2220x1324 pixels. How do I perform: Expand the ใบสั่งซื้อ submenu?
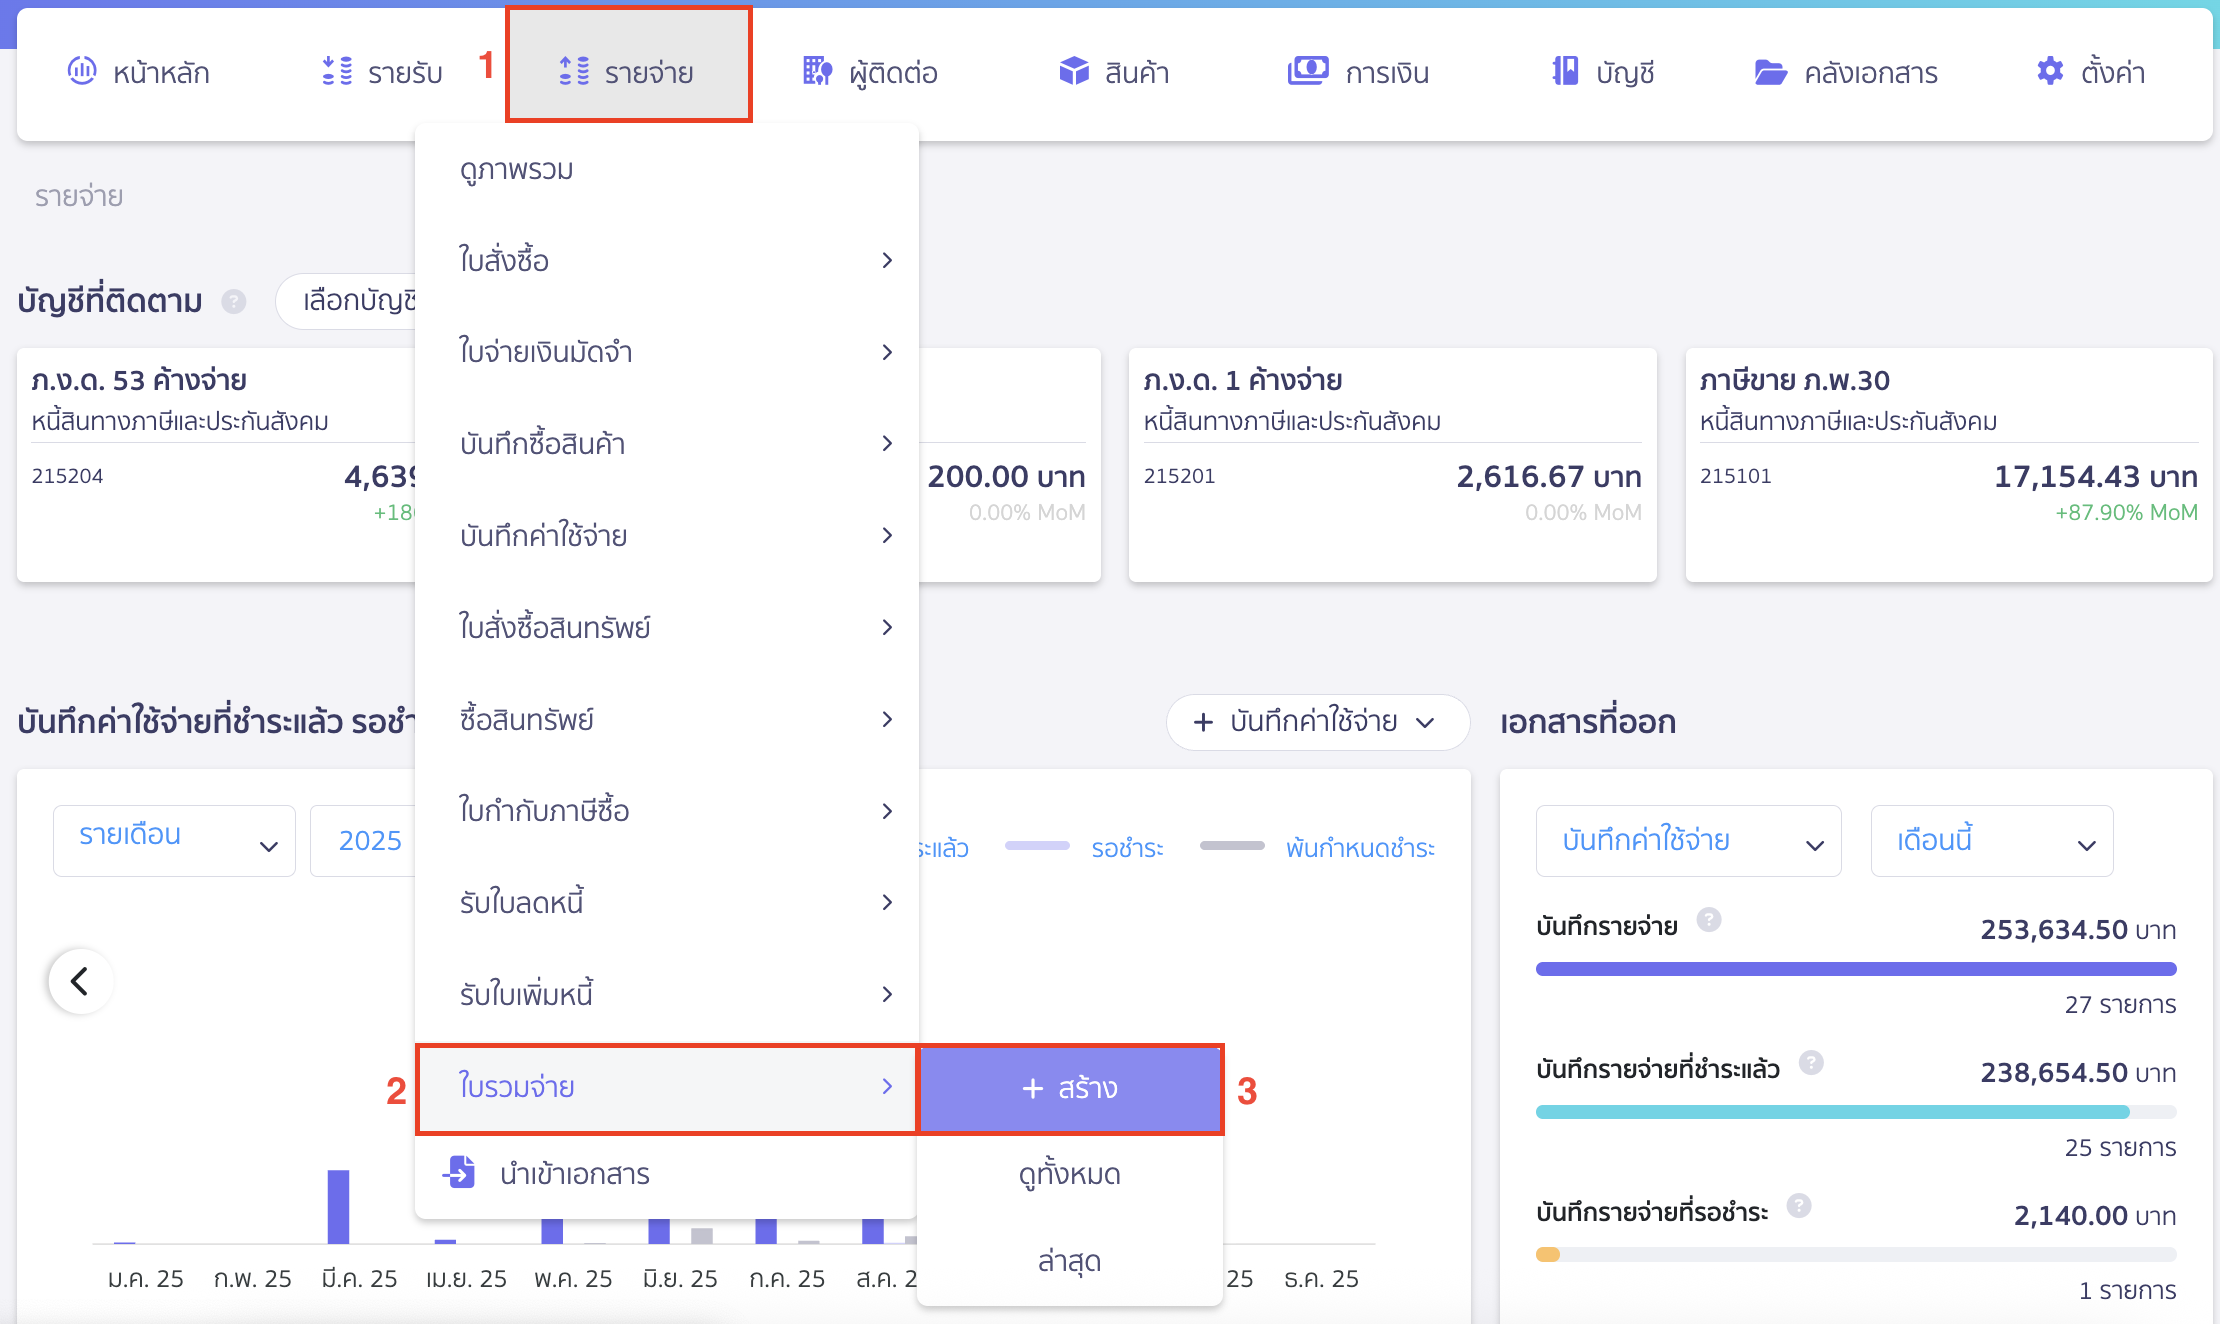pyautogui.click(x=667, y=261)
